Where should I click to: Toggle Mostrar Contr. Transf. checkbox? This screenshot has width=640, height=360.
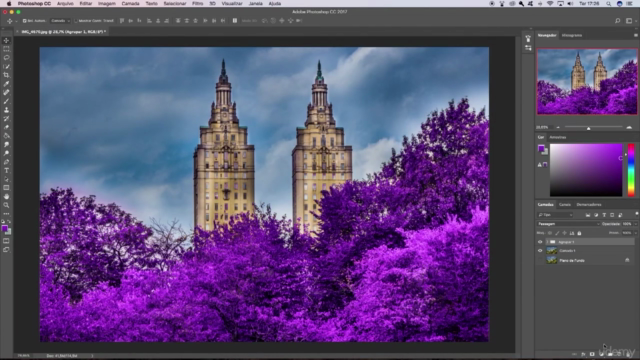pos(76,21)
